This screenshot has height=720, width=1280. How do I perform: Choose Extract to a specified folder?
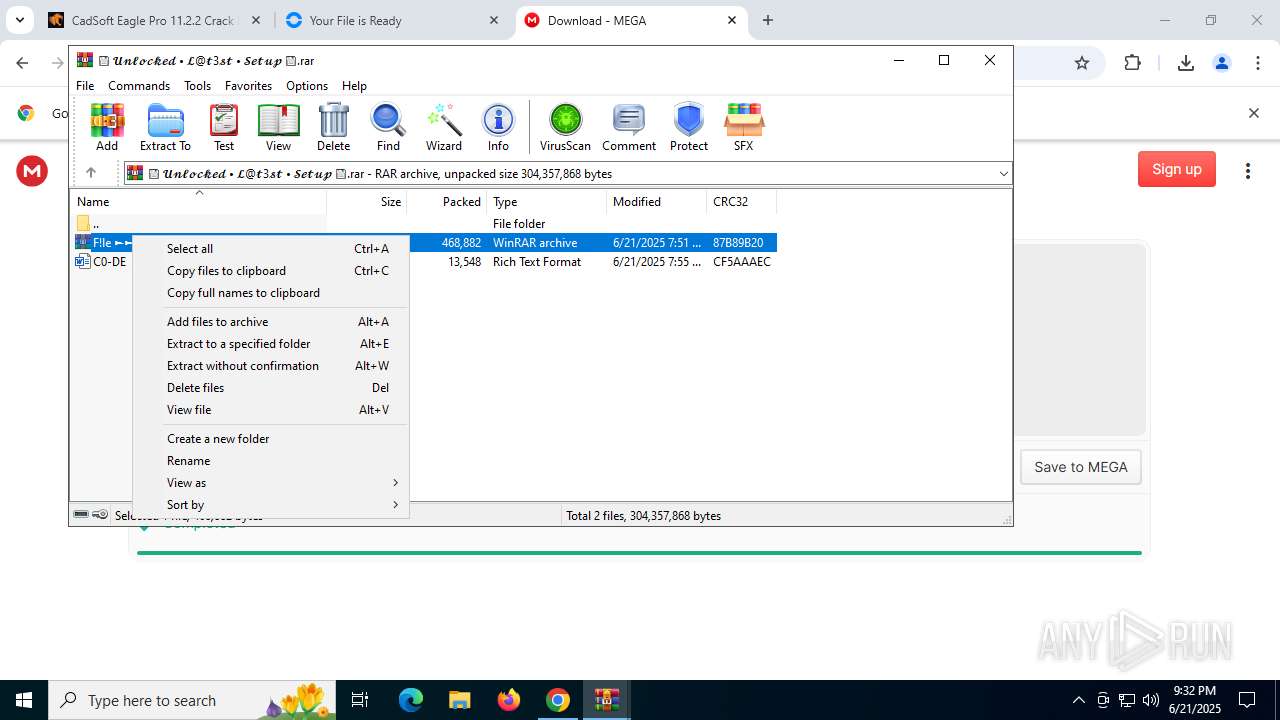(271, 344)
